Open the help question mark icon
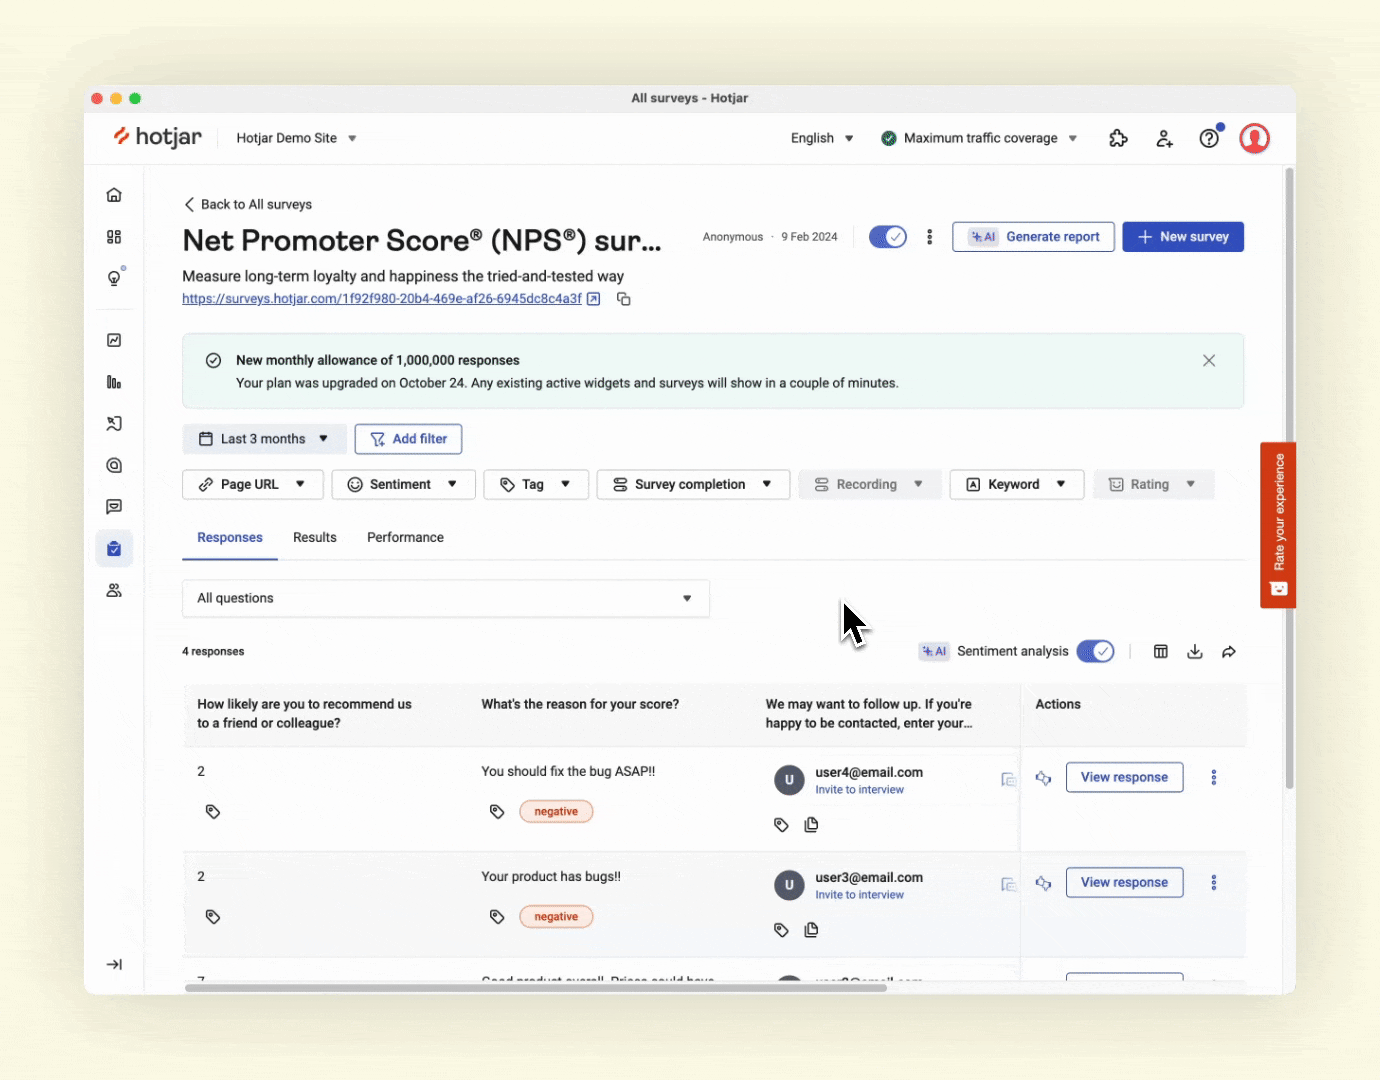The height and width of the screenshot is (1080, 1380). pyautogui.click(x=1210, y=138)
